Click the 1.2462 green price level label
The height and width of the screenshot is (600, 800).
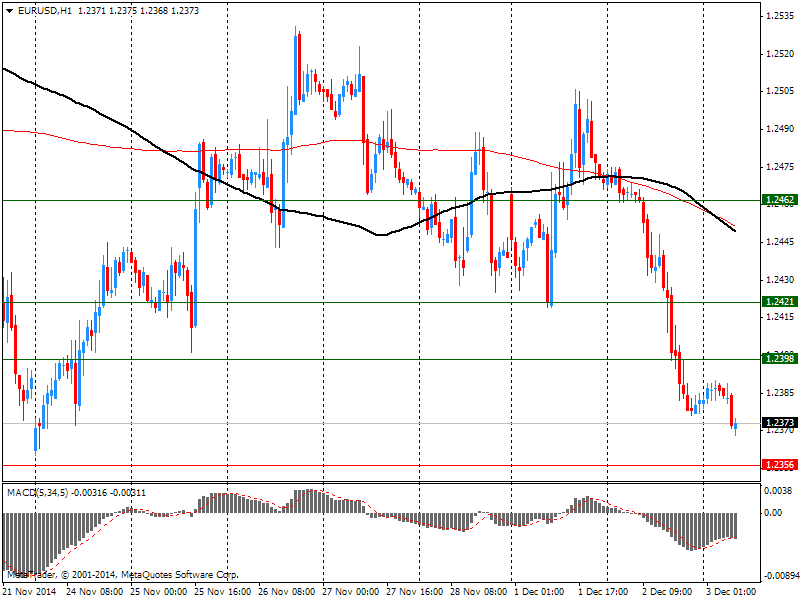(x=780, y=200)
